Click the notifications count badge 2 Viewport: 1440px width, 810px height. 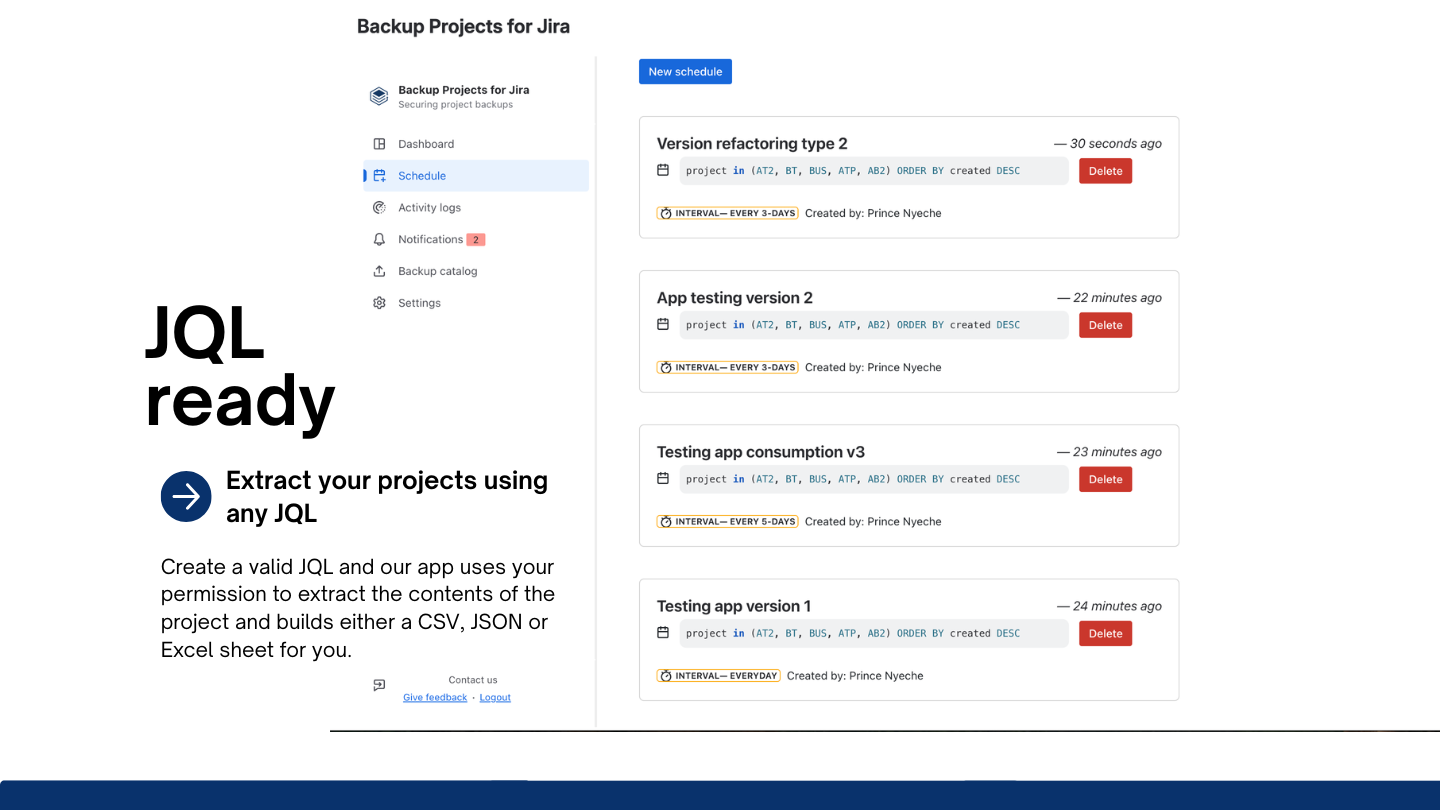476,240
